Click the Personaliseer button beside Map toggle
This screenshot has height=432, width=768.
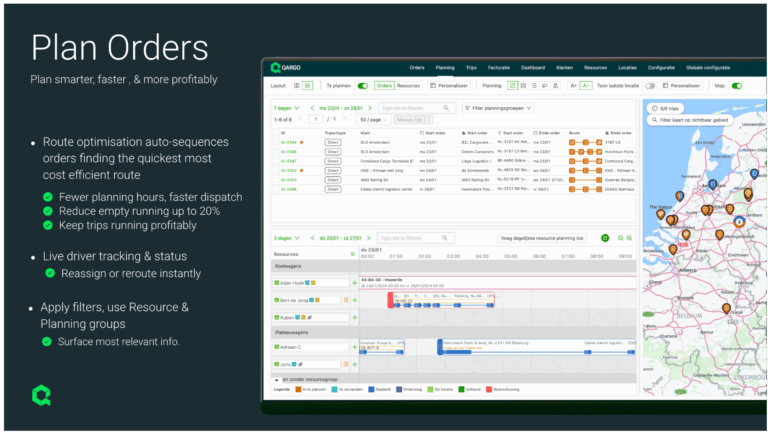click(681, 86)
